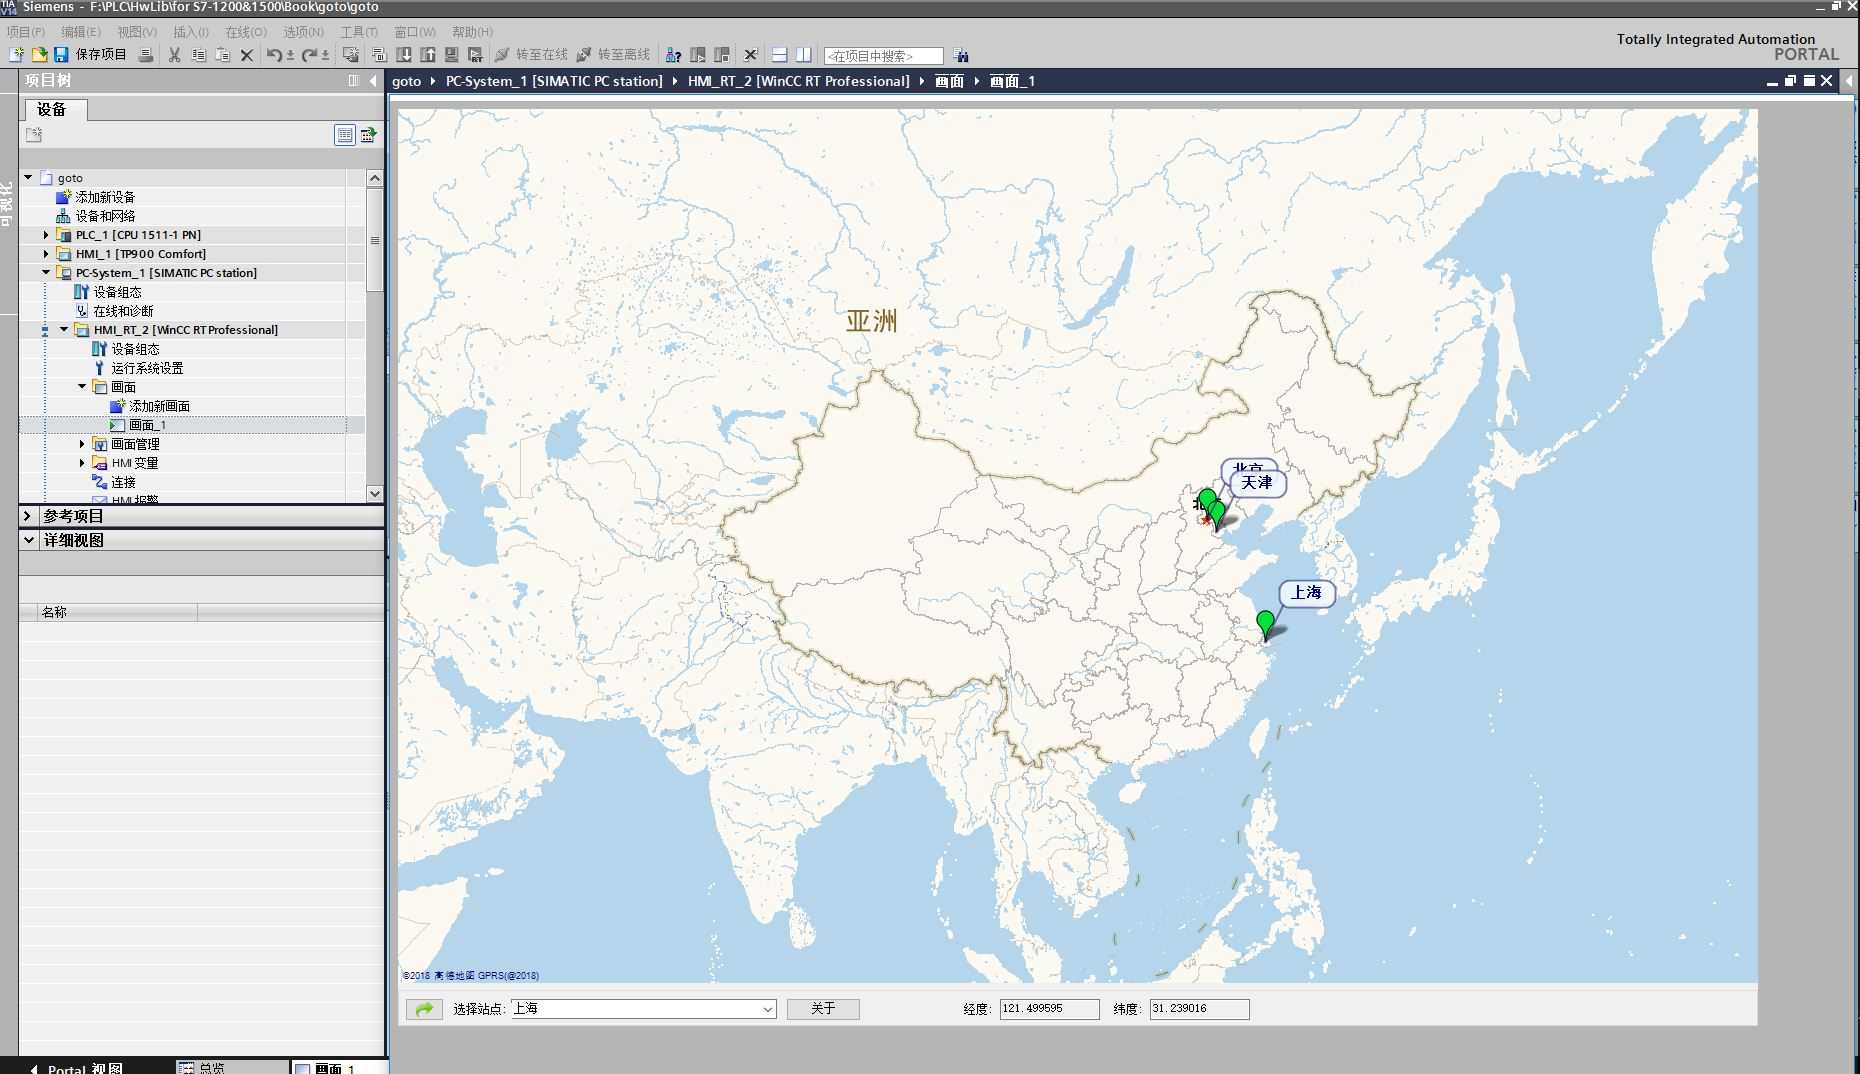Click the 转至在线 button
Screen dimensions: 1860x1074
(x=531, y=55)
